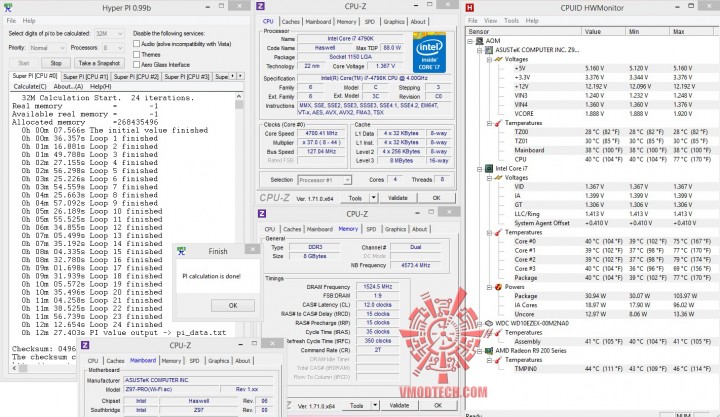The image size is (720, 417).
Task: Click OK in the Finish dialog
Action: pyautogui.click(x=233, y=305)
